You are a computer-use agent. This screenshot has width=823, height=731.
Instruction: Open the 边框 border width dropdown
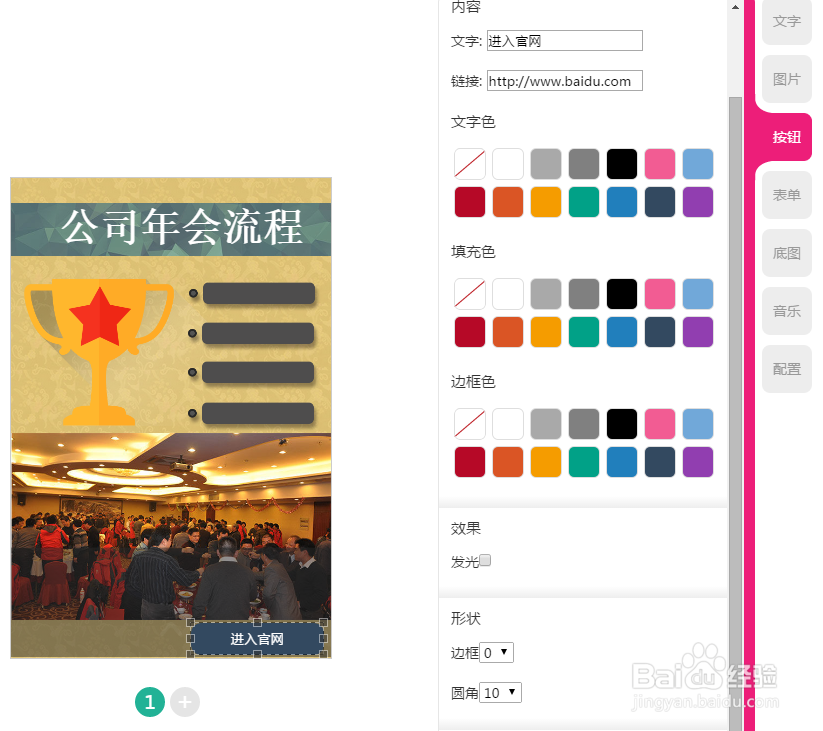click(497, 652)
